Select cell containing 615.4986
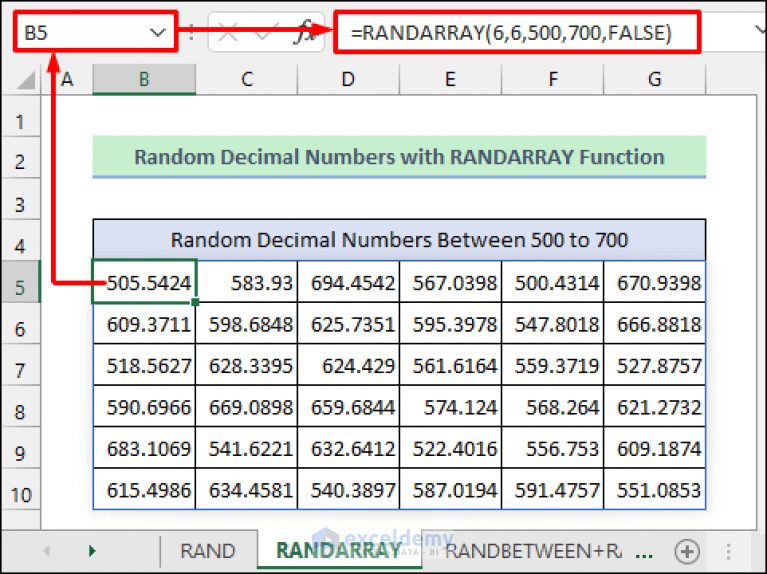 tap(144, 489)
